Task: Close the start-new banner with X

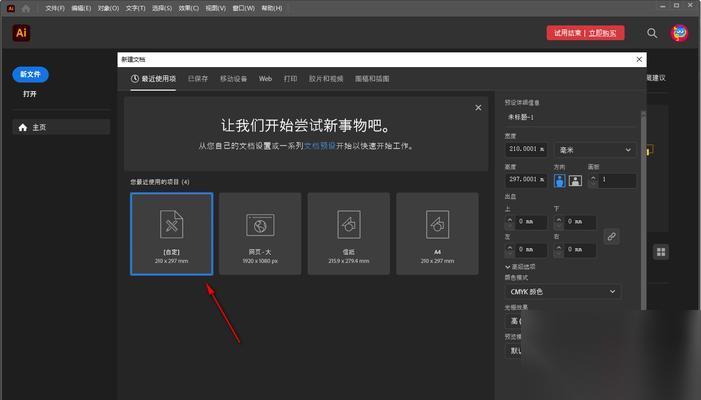Action: pos(478,108)
